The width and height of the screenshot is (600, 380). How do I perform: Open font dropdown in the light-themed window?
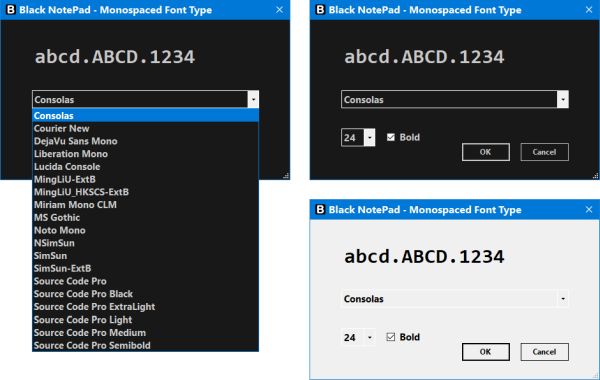click(562, 299)
